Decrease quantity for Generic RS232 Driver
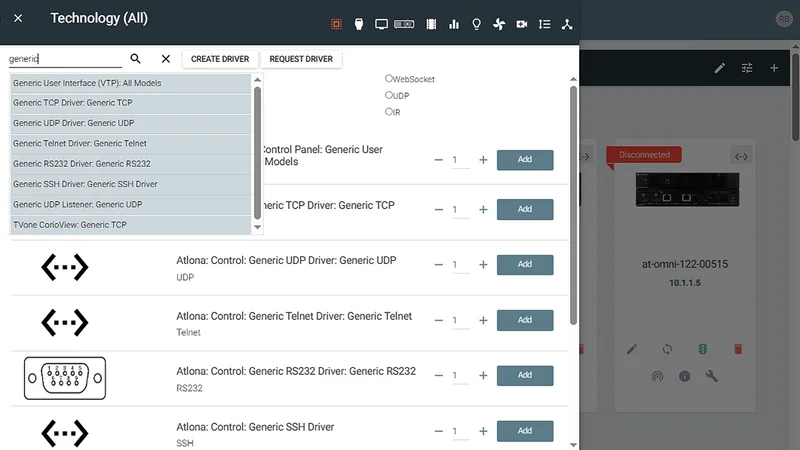The image size is (800, 450). pyautogui.click(x=439, y=376)
